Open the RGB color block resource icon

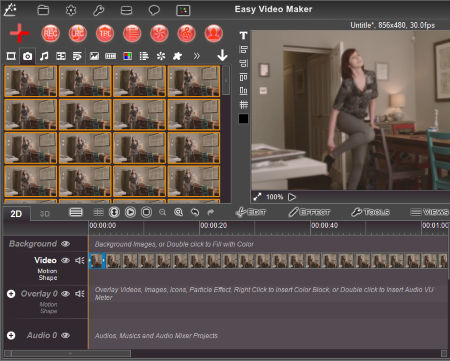tap(128, 56)
